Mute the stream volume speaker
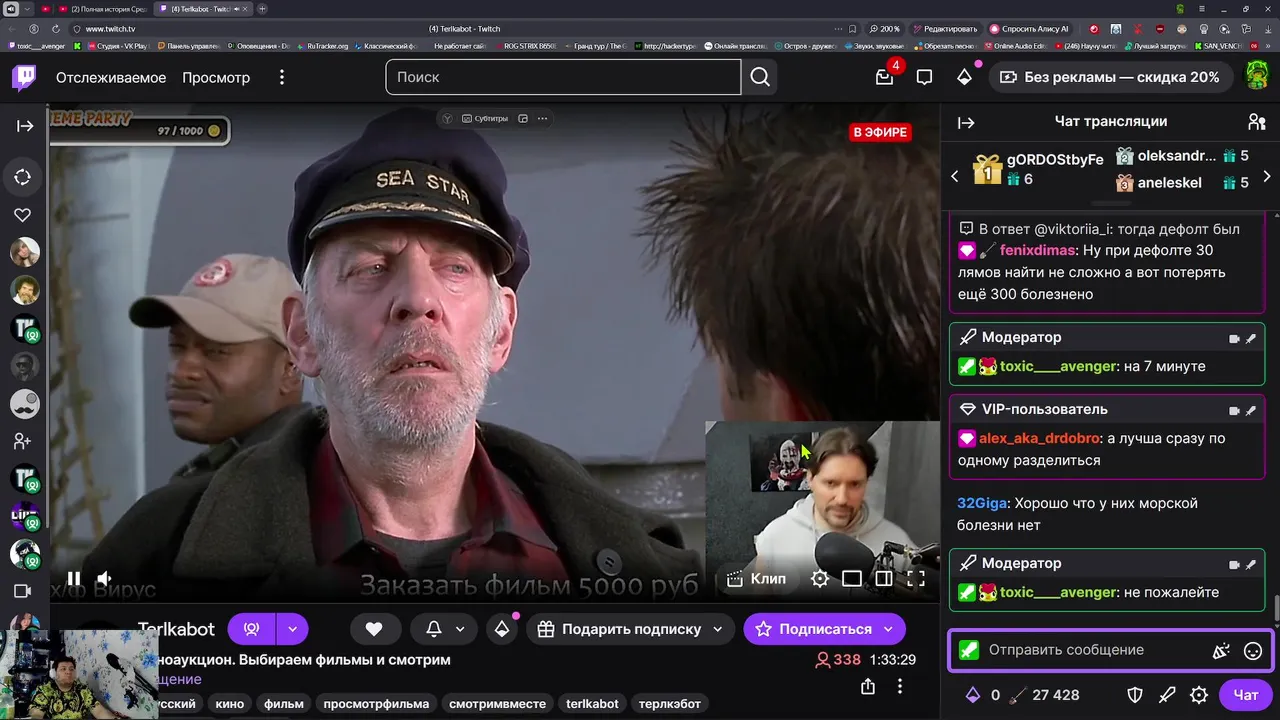The image size is (1280, 720). click(x=104, y=578)
